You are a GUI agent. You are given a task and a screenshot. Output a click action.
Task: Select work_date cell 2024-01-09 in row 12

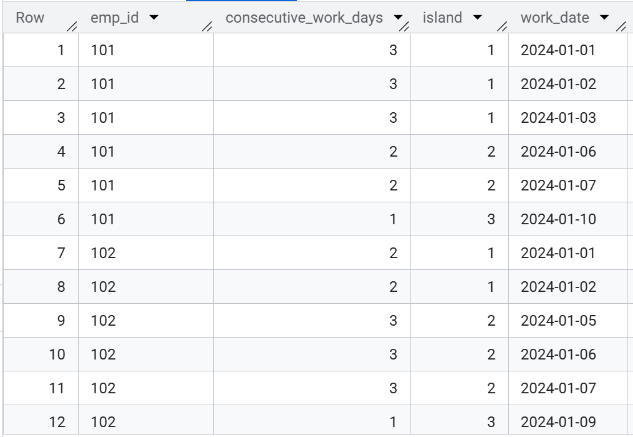pyautogui.click(x=558, y=422)
